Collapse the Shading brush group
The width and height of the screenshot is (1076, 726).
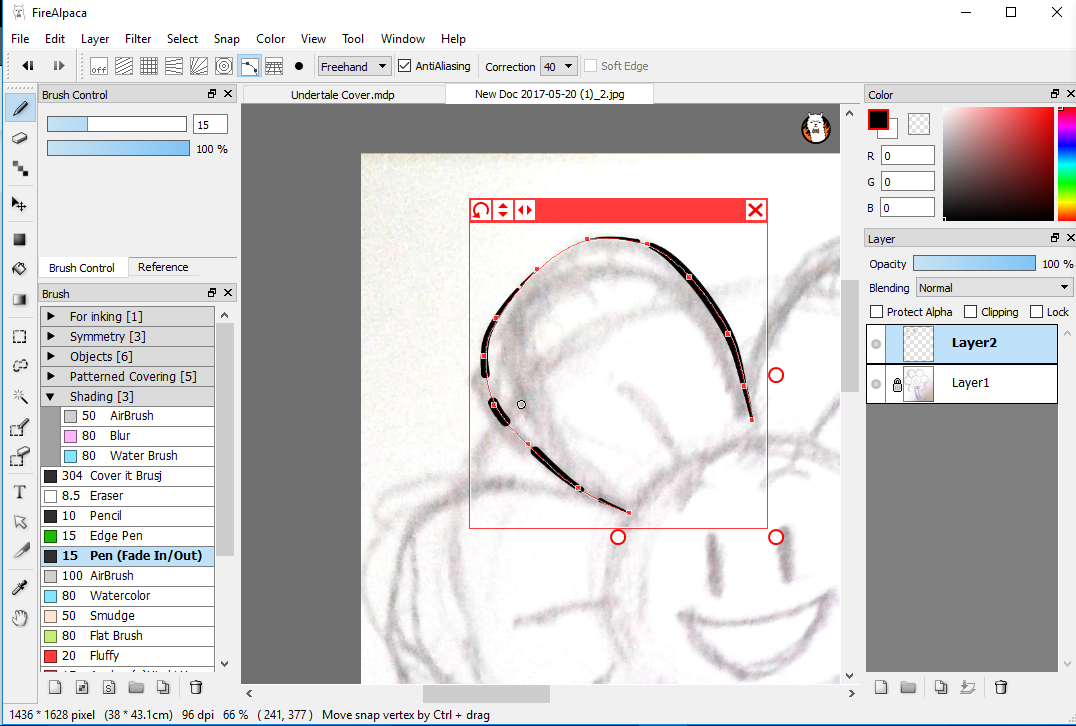click(51, 397)
